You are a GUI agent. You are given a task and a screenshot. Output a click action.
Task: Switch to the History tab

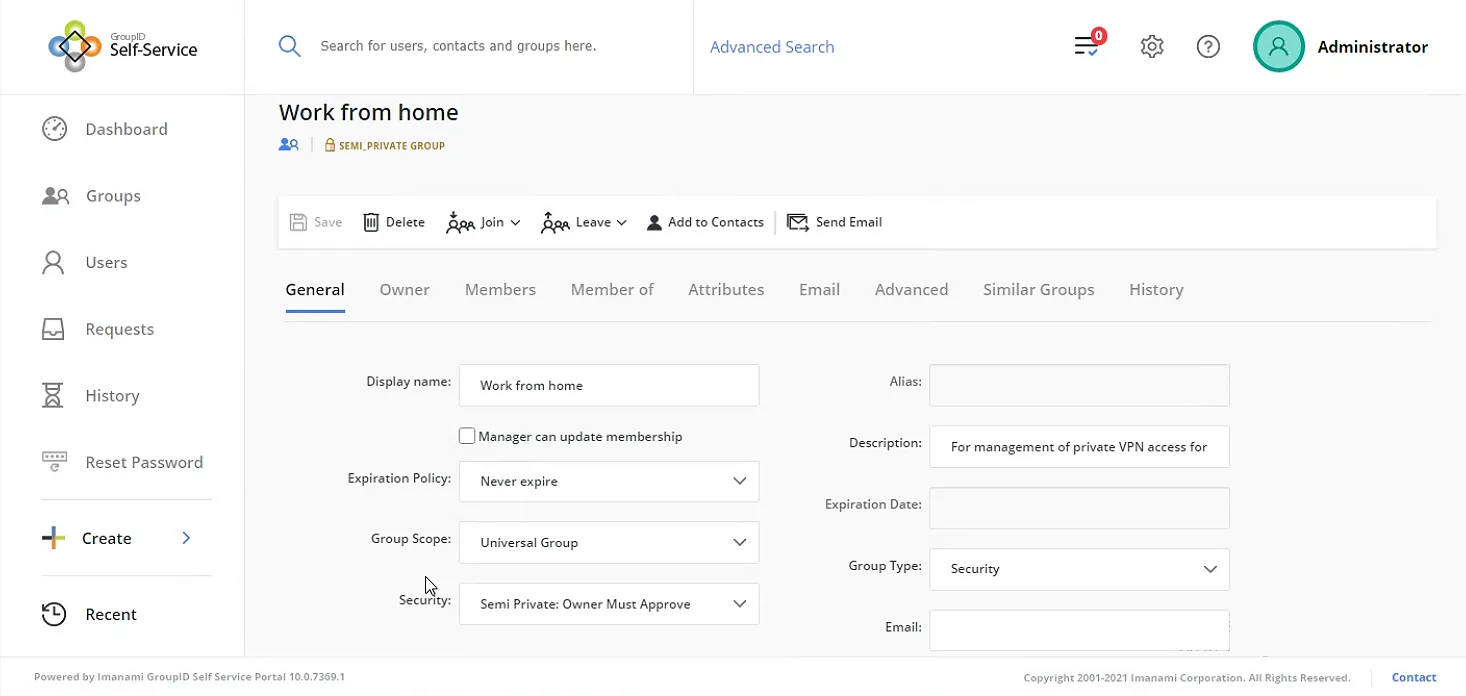click(x=1156, y=289)
